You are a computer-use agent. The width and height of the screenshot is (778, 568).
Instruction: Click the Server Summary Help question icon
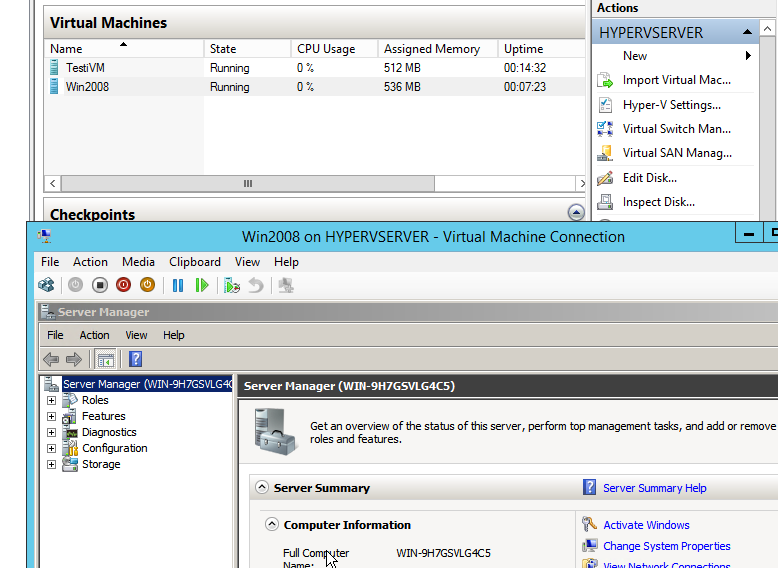click(x=589, y=487)
